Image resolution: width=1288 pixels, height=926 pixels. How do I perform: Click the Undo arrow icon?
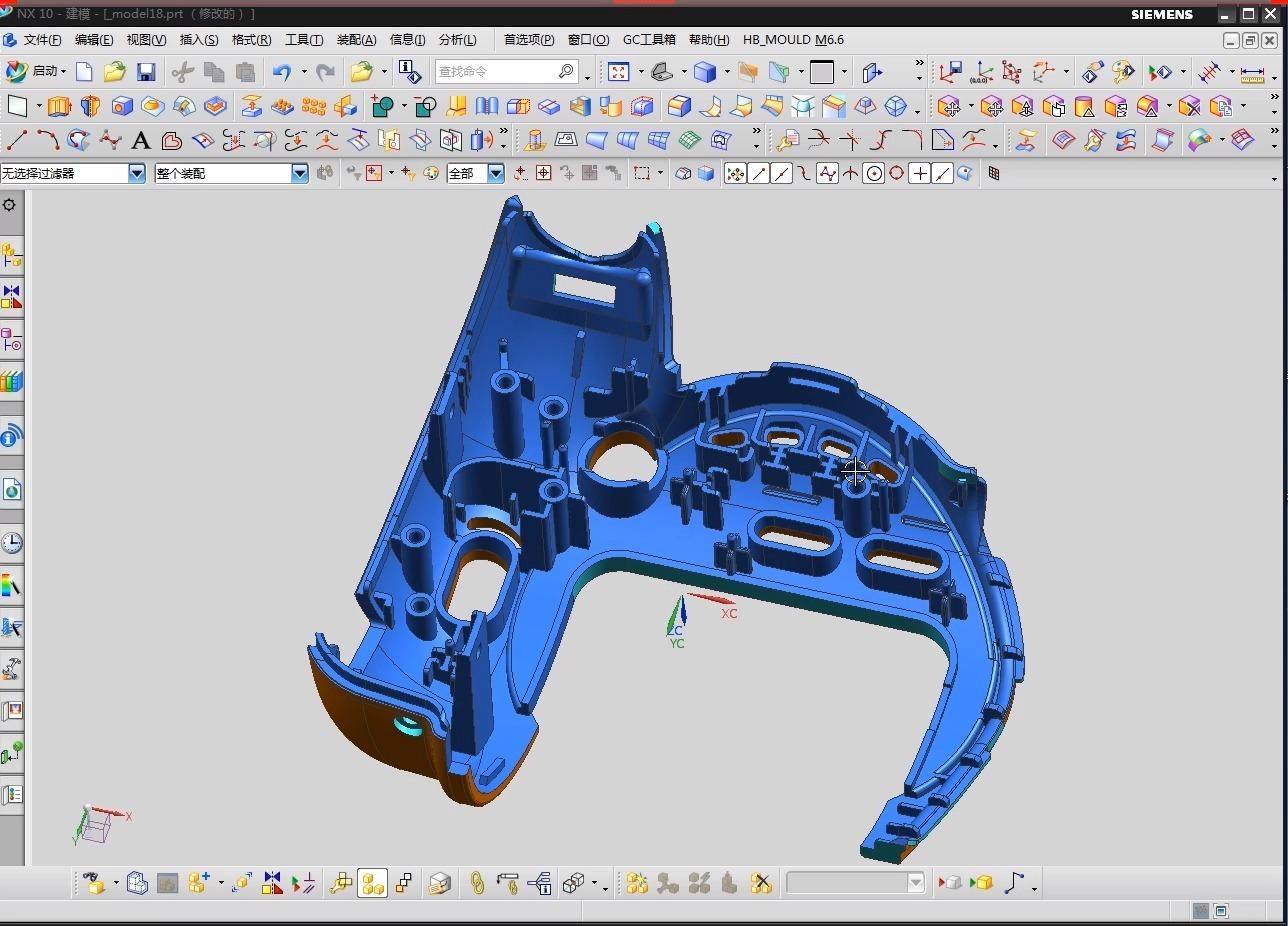(282, 71)
